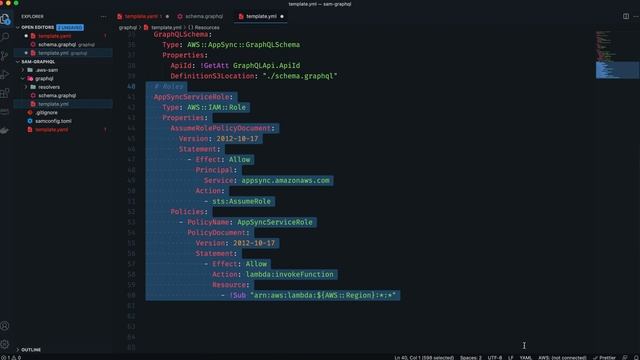Click the './schema.graphql' string value
Screen dimensions: 640x360
coord(300,76)
